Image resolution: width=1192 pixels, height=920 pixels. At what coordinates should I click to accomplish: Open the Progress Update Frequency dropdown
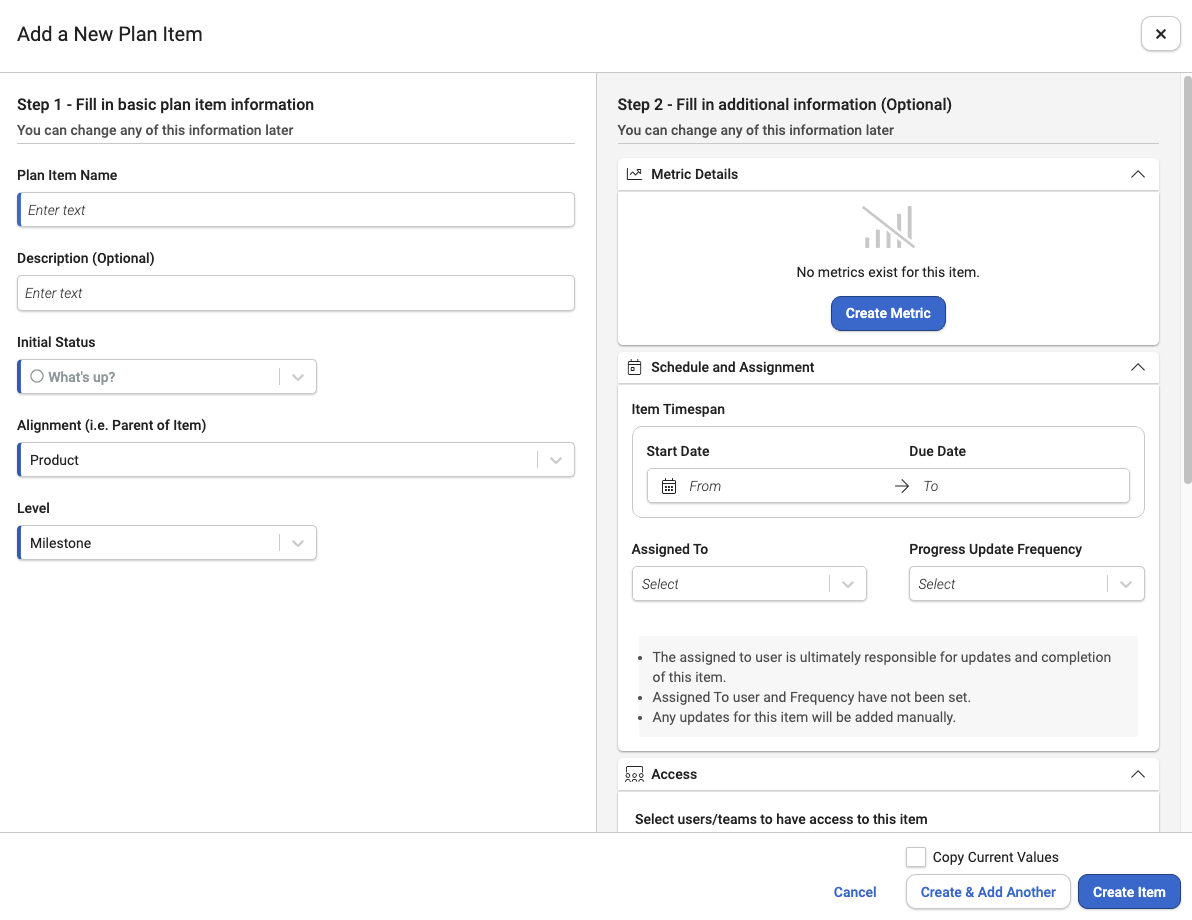pyautogui.click(x=1026, y=584)
